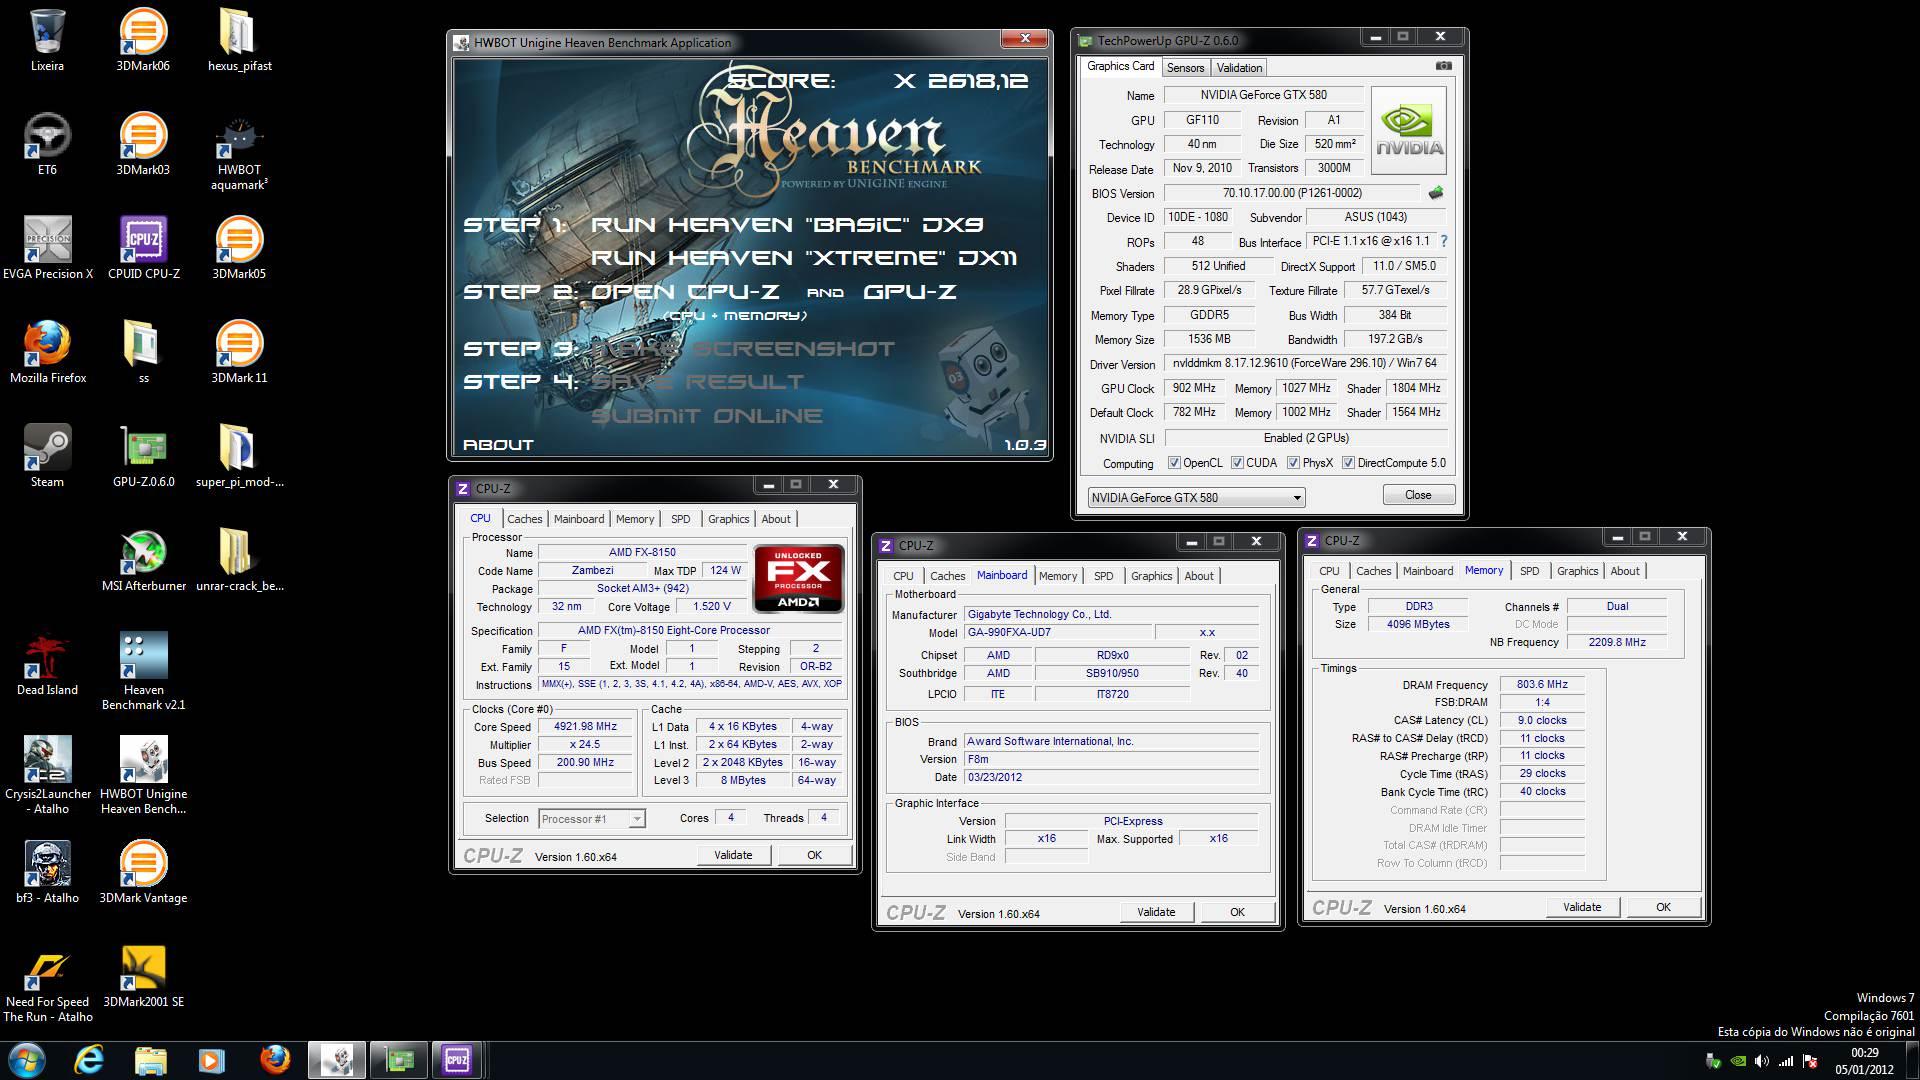Click OK in CPU-Z Mainboard window
The height and width of the screenshot is (1080, 1920).
(1237, 912)
